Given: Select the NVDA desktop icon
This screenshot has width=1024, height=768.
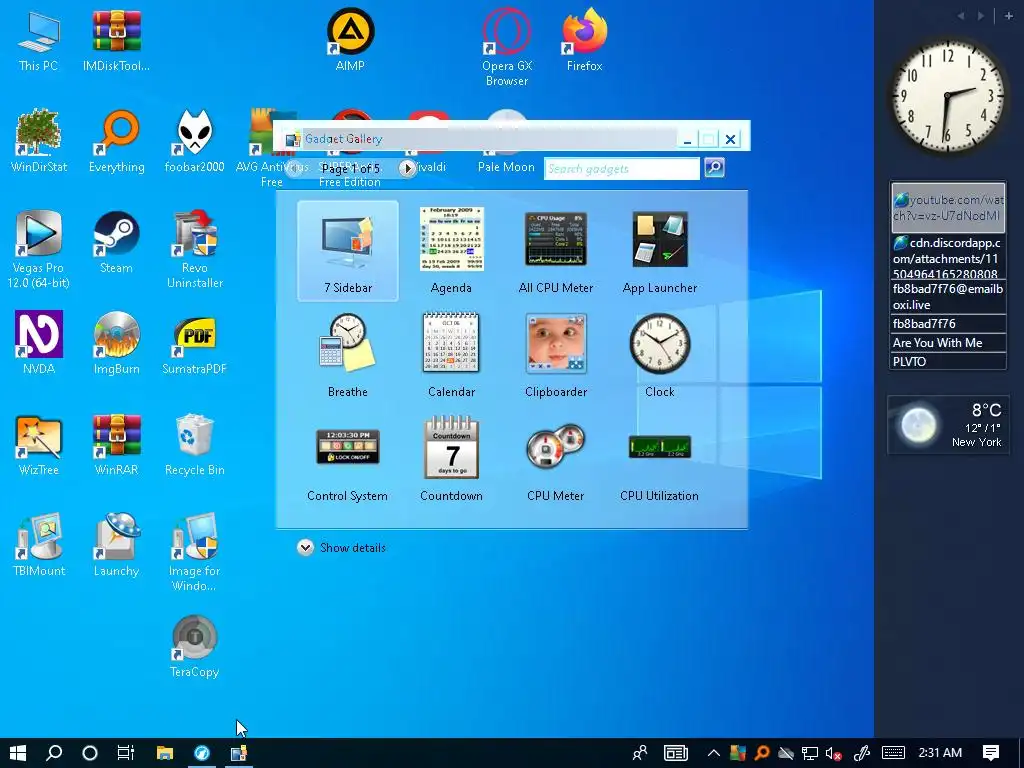Looking at the screenshot, I should (39, 343).
